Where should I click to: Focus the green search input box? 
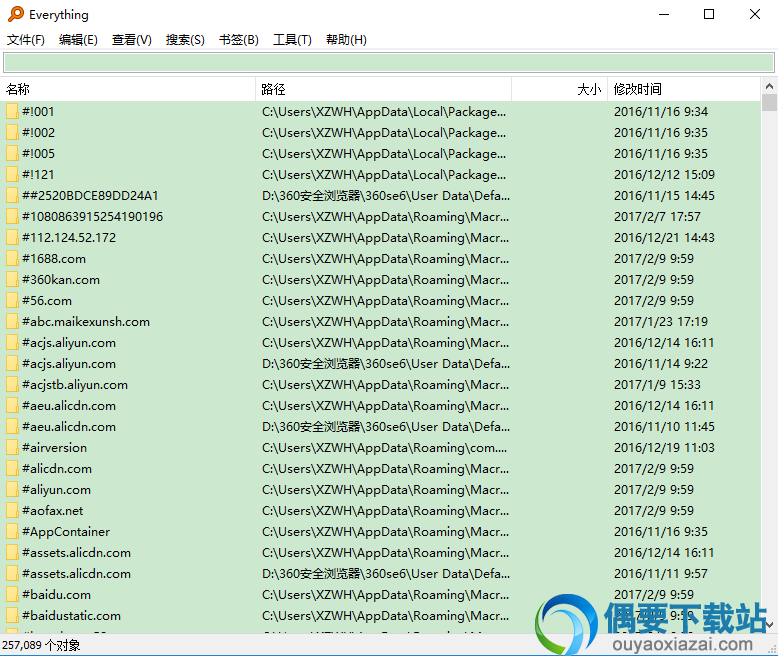pyautogui.click(x=389, y=63)
